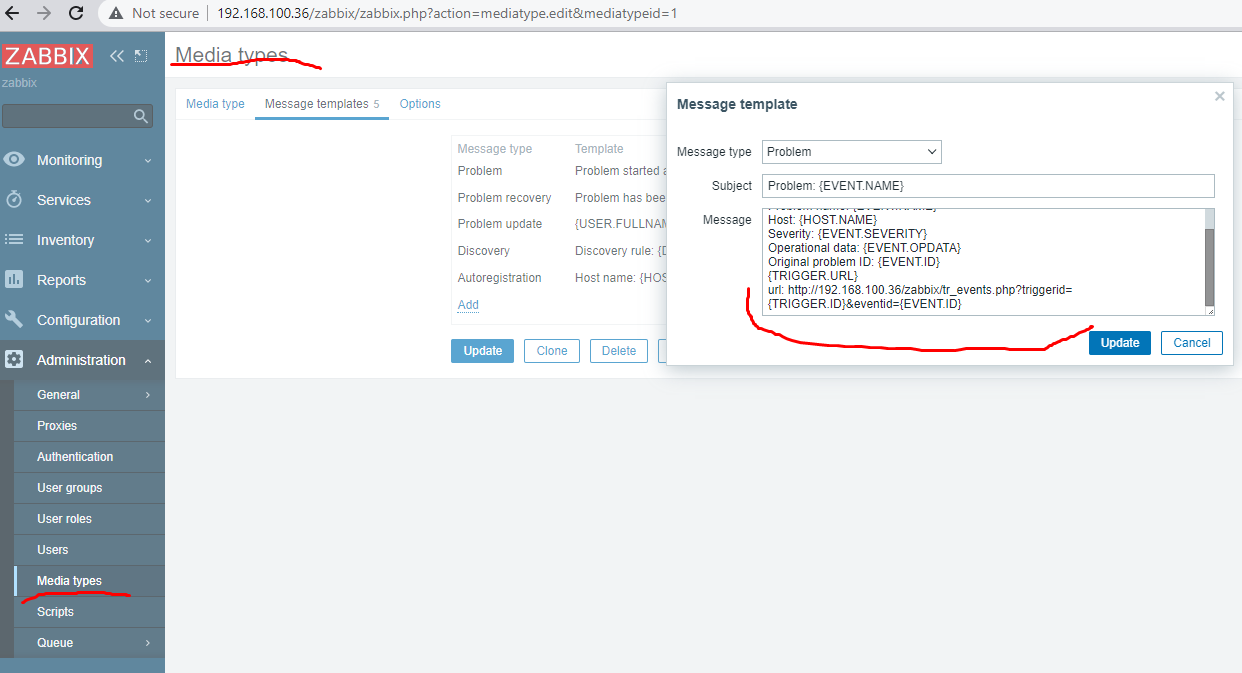Click the Reports chart icon
Image resolution: width=1242 pixels, height=673 pixels.
(14, 280)
